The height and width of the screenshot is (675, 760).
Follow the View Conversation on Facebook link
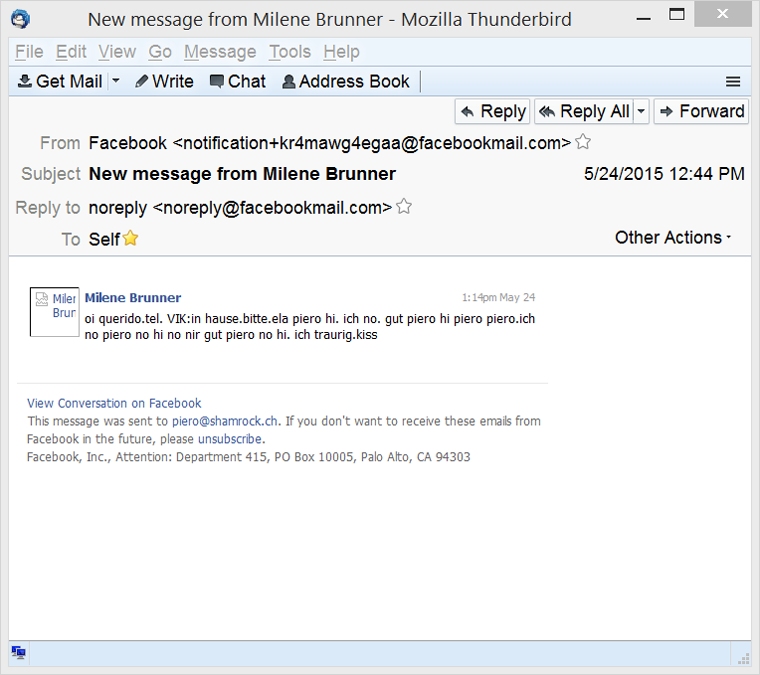point(114,403)
